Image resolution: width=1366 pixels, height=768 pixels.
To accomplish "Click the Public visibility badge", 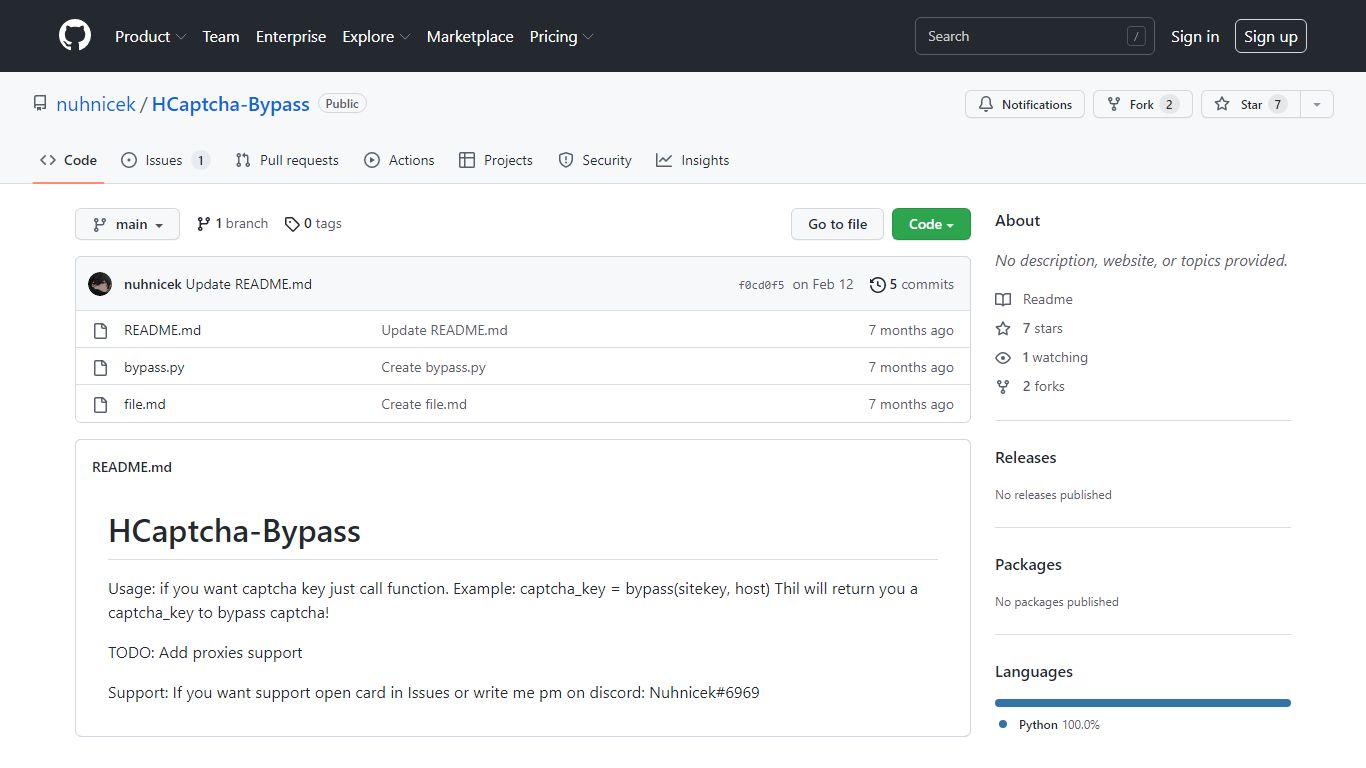I will pos(342,103).
